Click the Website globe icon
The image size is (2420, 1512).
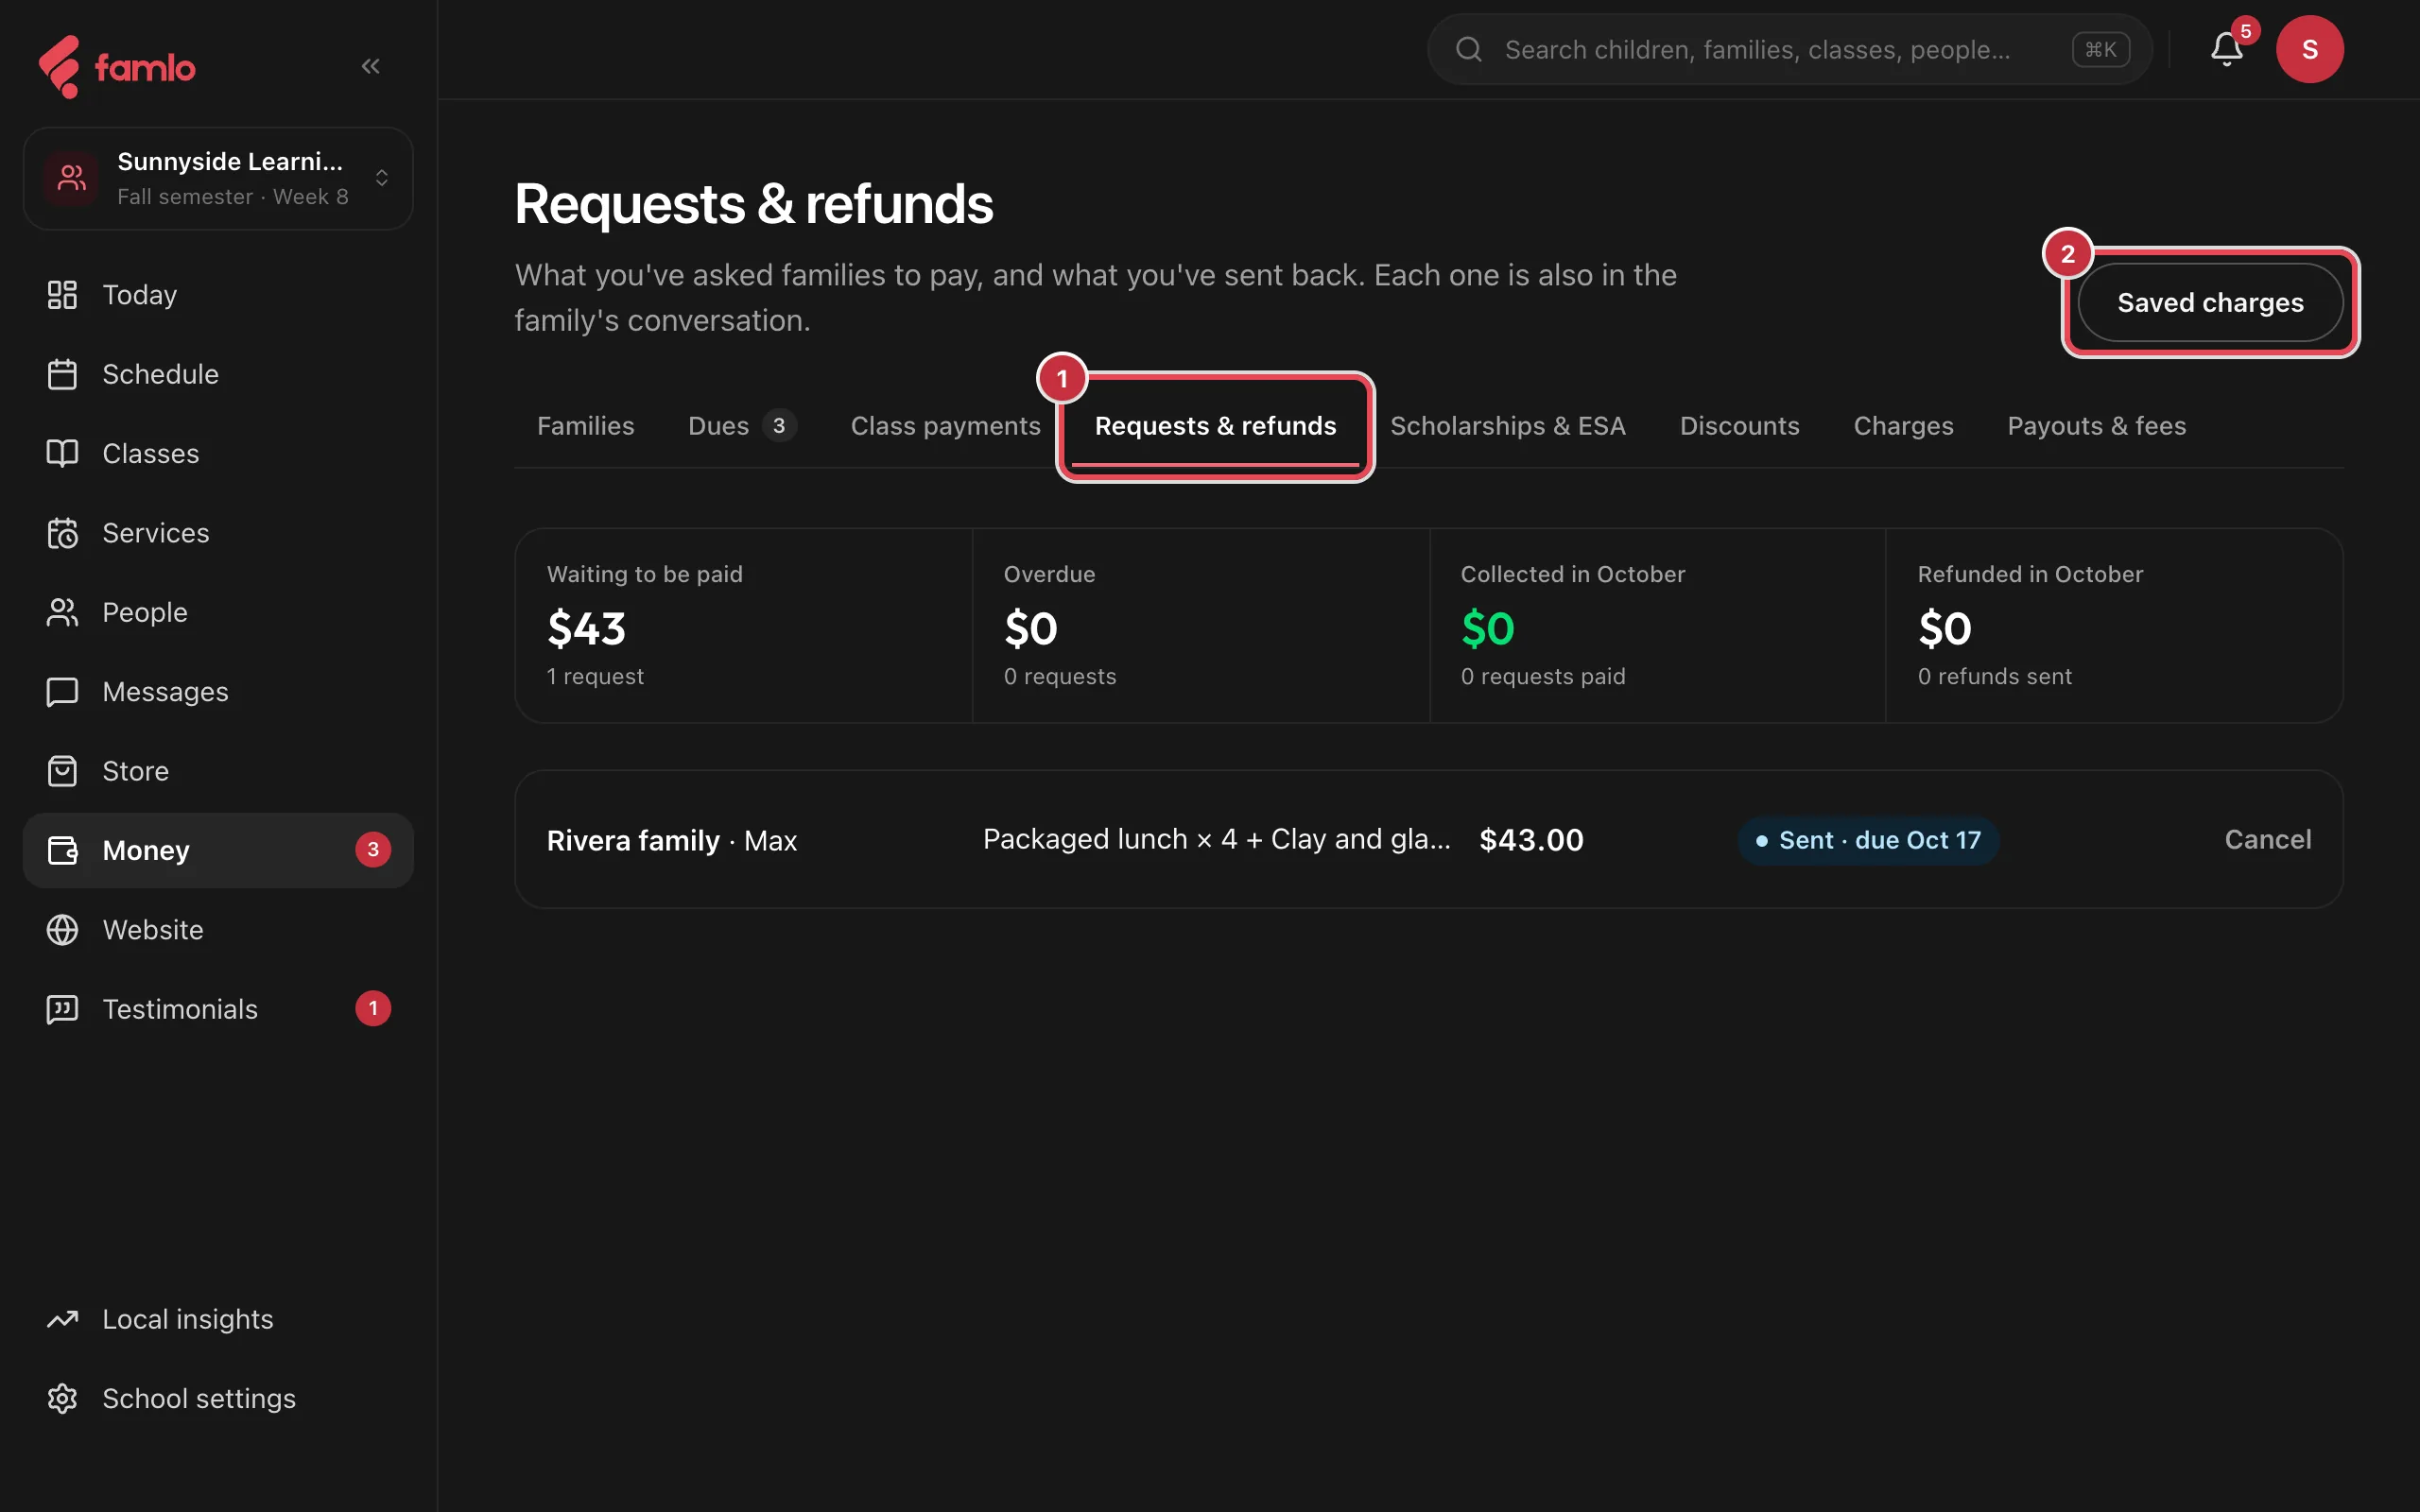[x=62, y=930]
